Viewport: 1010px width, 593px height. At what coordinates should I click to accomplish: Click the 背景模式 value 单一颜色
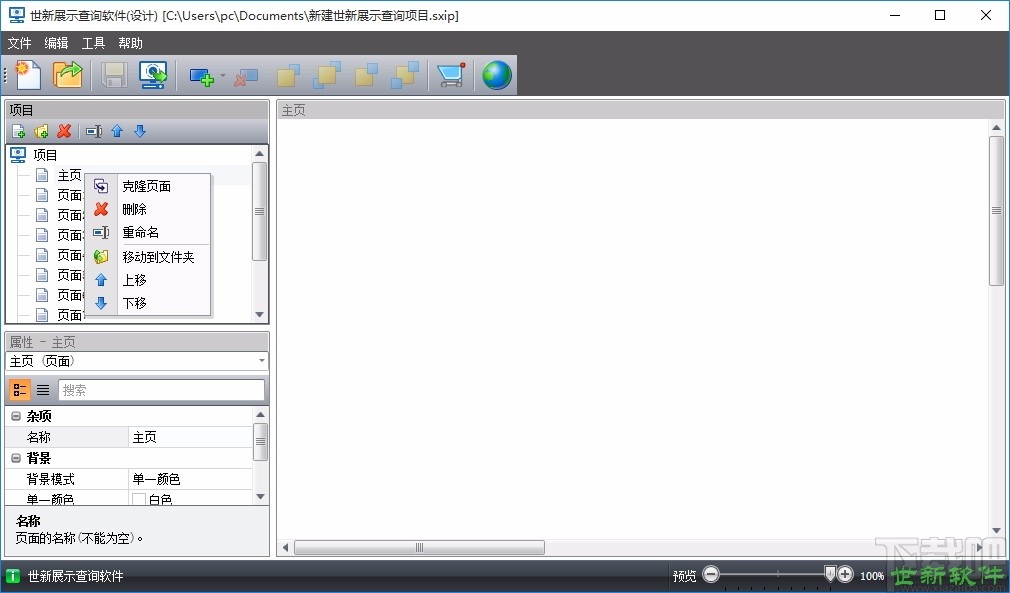[x=191, y=479]
